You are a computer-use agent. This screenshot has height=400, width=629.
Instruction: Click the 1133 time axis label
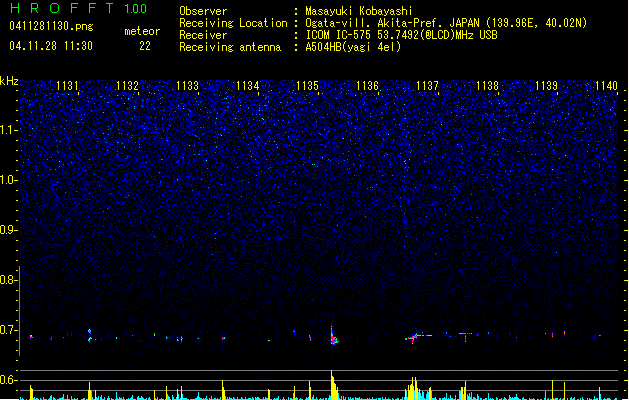click(187, 86)
